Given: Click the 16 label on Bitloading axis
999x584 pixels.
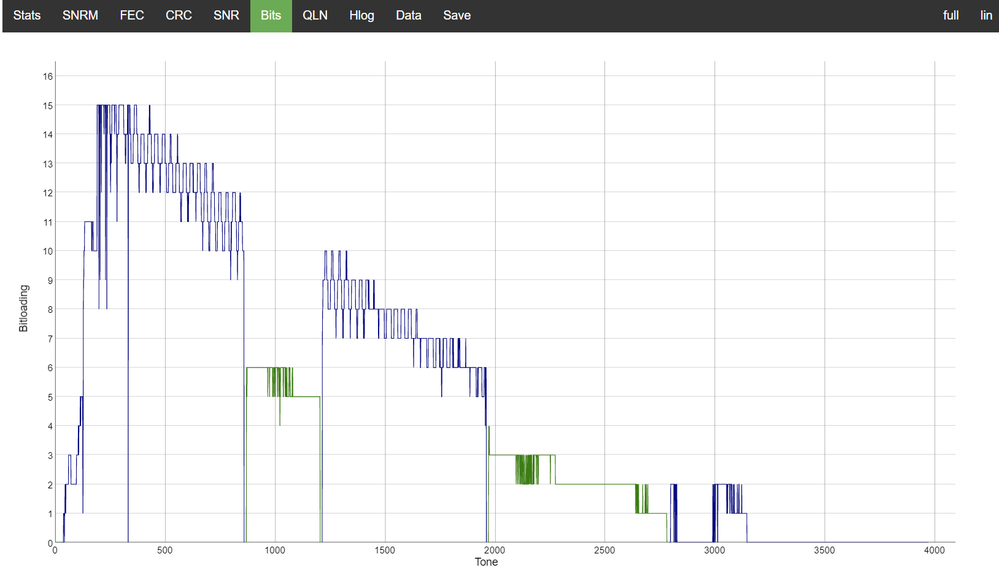Looking at the screenshot, I should pos(47,76).
